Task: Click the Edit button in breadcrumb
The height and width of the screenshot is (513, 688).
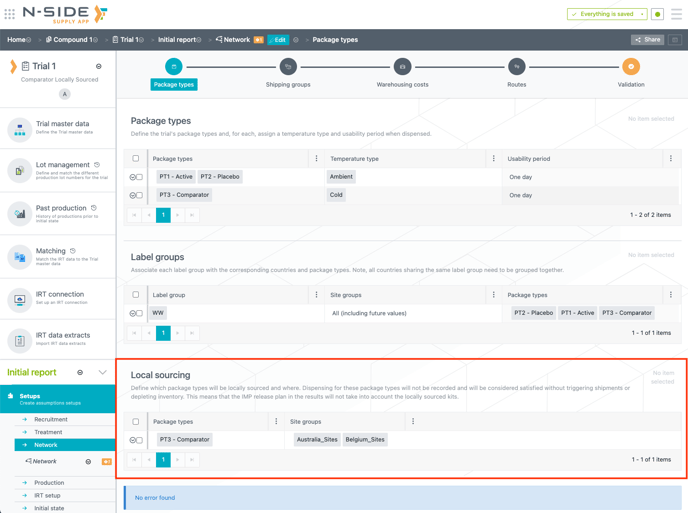Action: click(x=277, y=40)
